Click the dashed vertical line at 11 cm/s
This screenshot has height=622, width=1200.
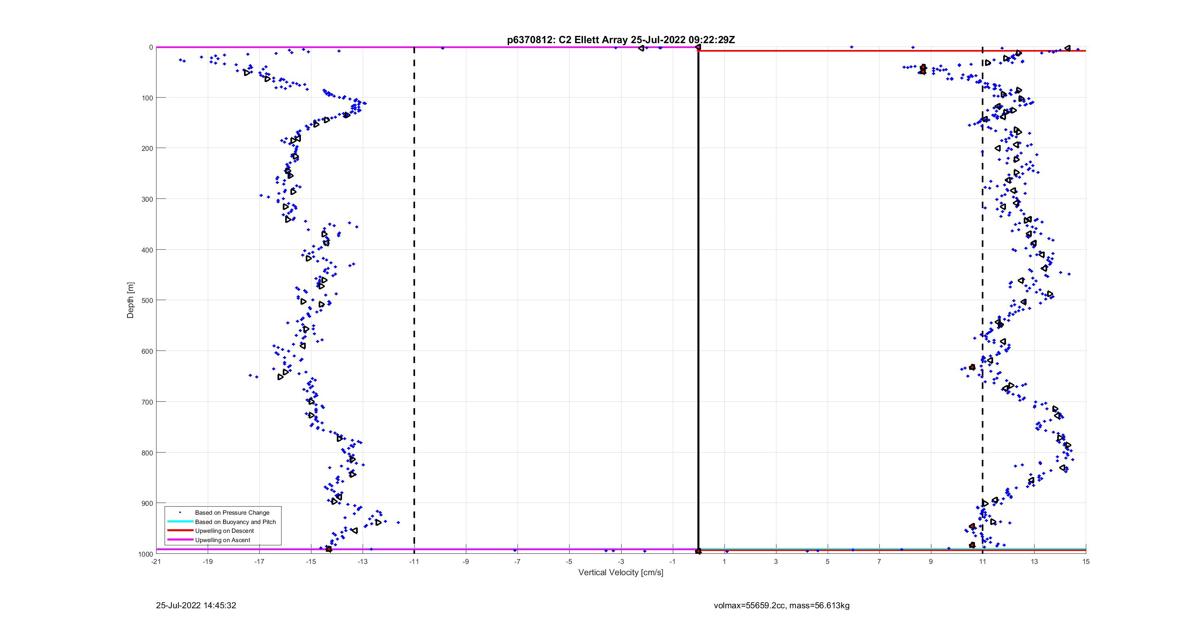[983, 300]
